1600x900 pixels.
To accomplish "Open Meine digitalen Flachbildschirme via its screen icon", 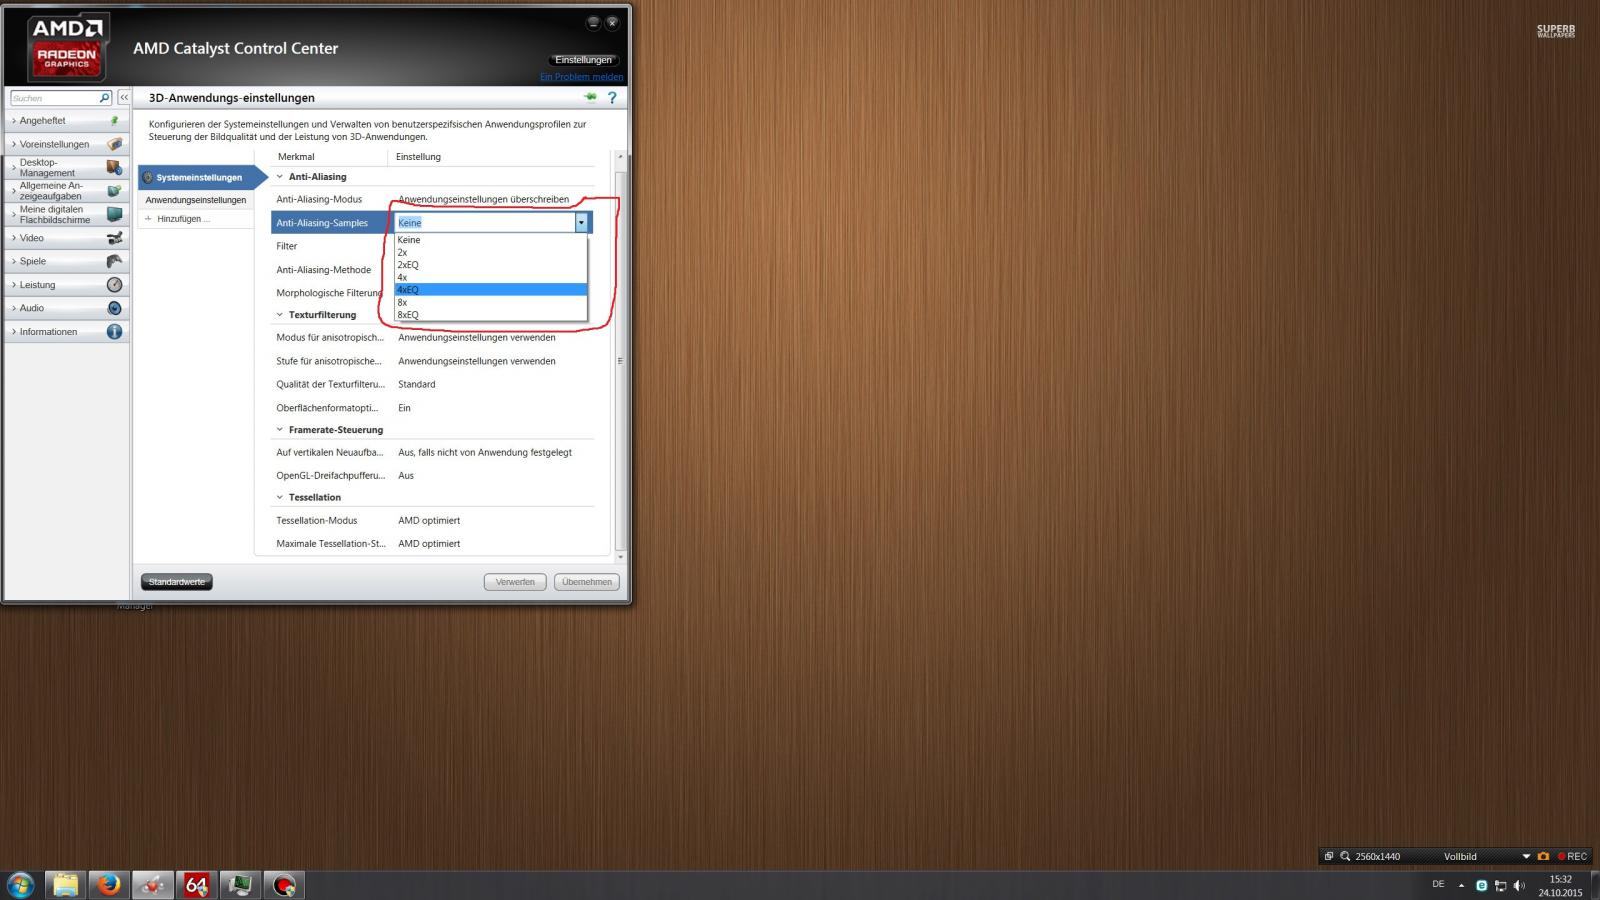I will click(x=114, y=214).
